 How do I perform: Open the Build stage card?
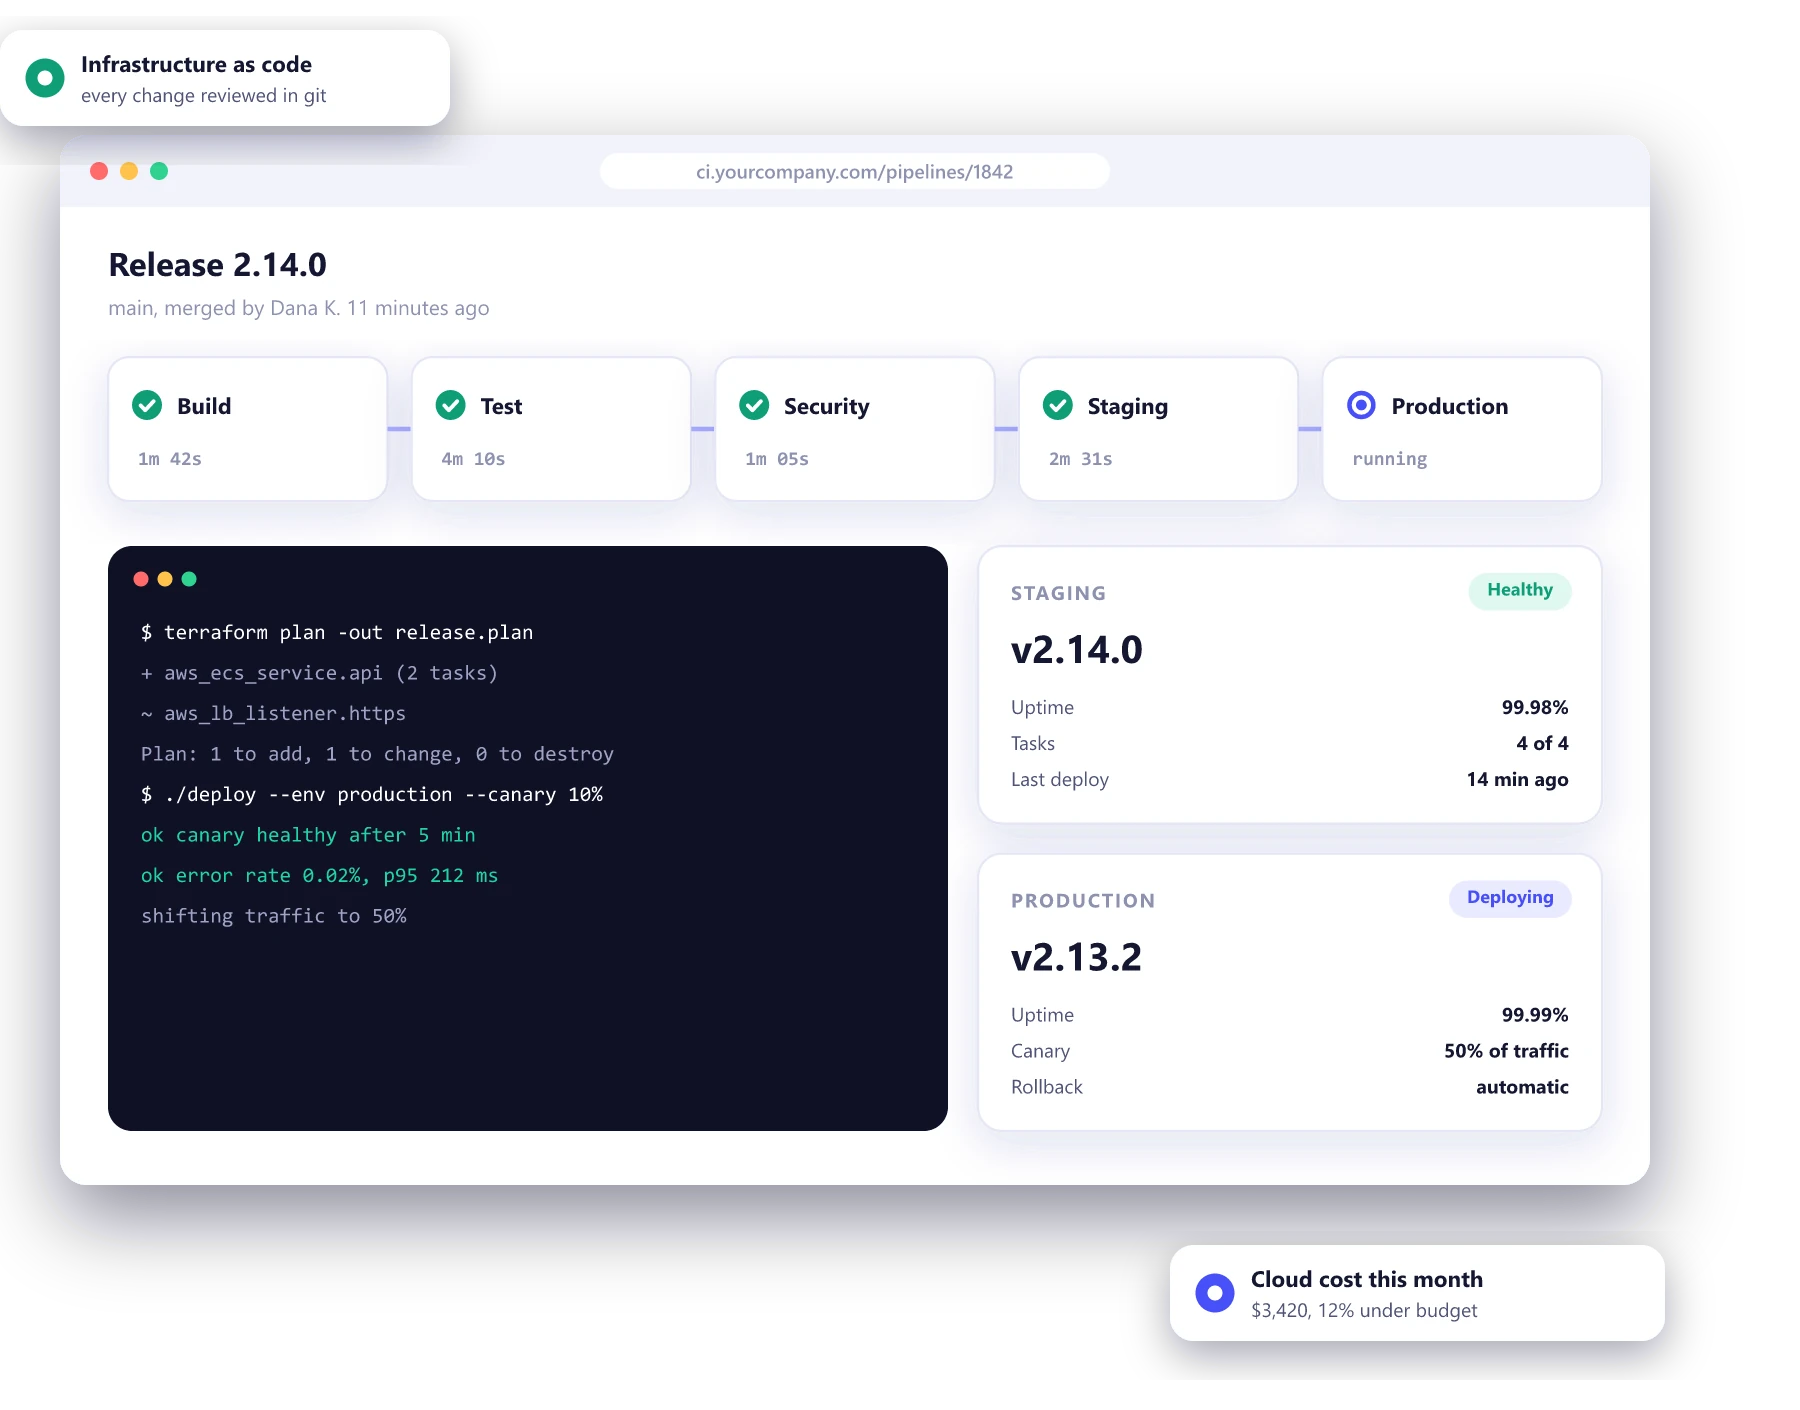click(x=248, y=429)
